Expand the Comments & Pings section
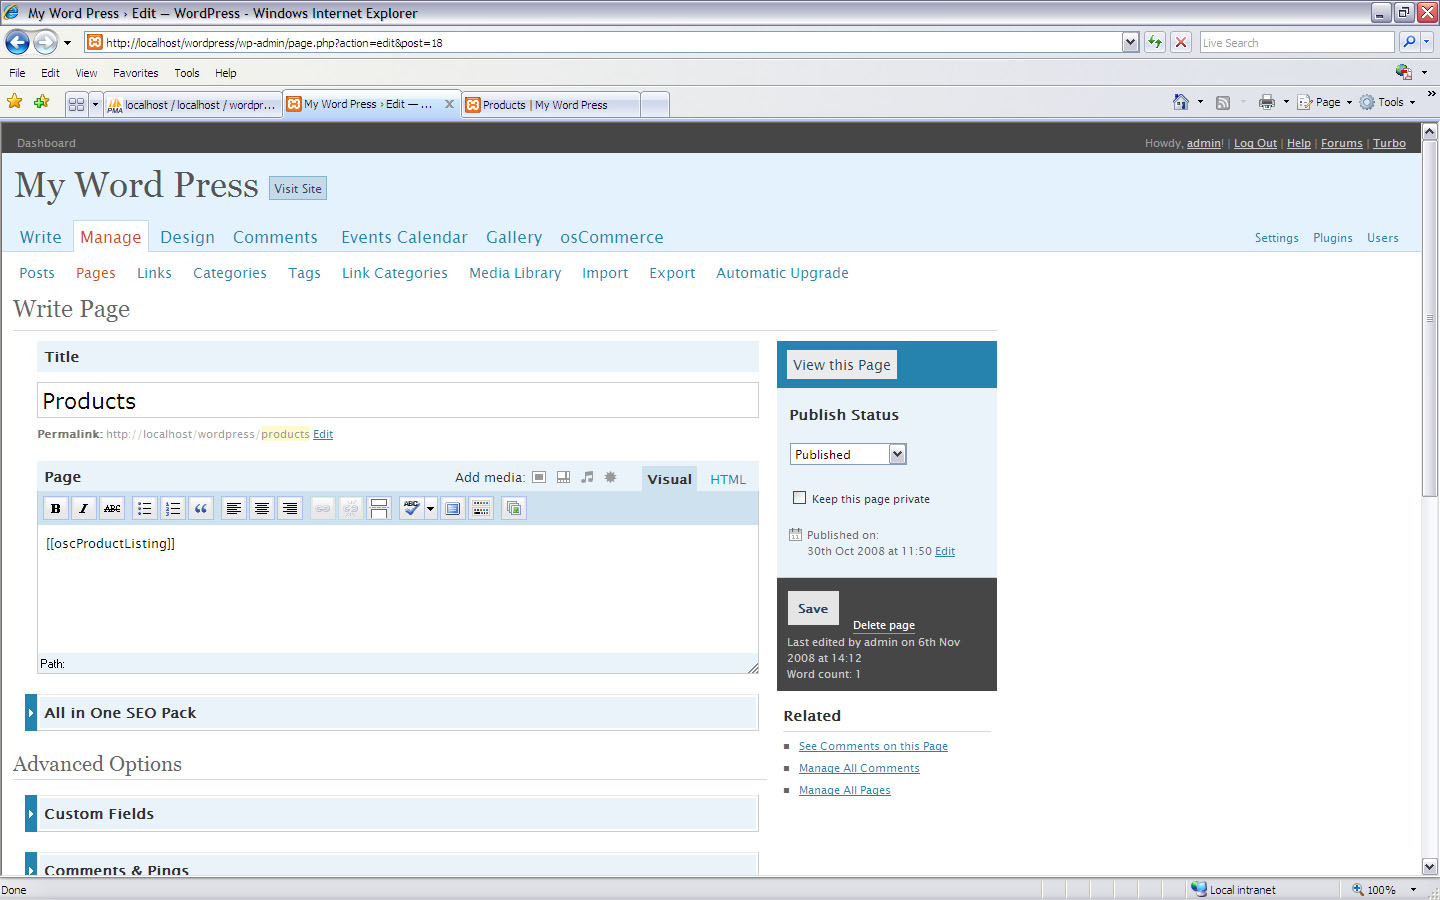Image resolution: width=1440 pixels, height=900 pixels. pyautogui.click(x=392, y=866)
